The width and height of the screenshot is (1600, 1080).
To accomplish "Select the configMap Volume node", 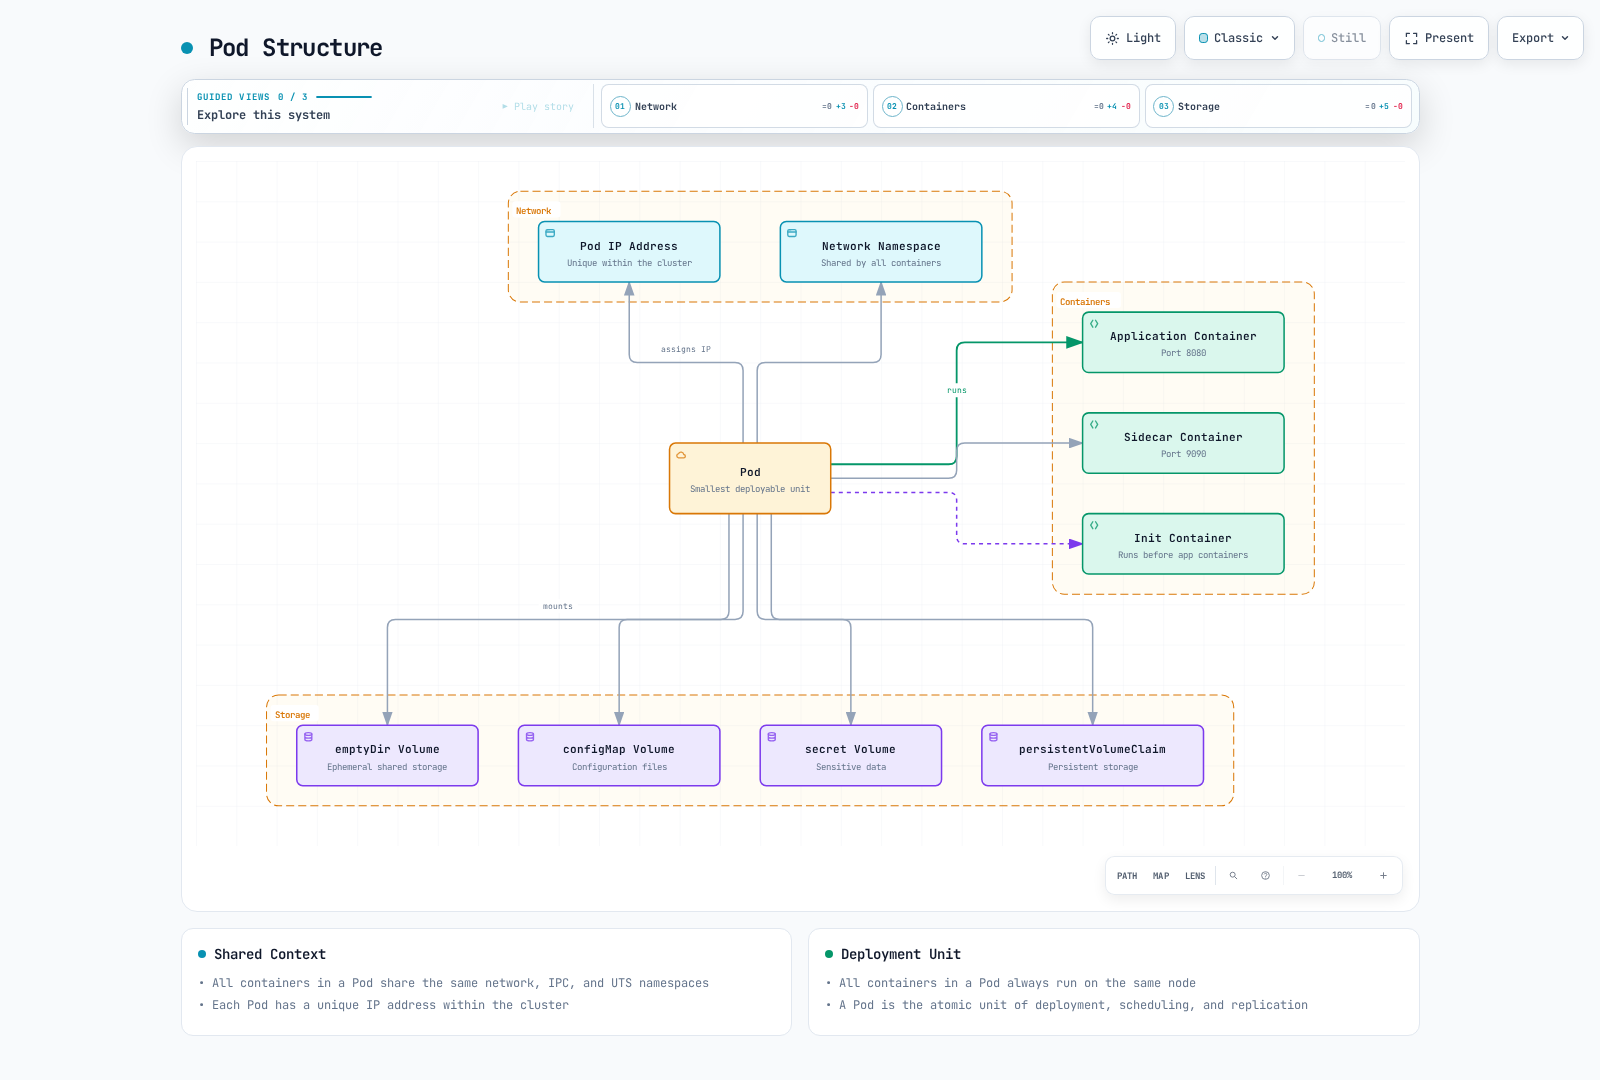I will point(619,756).
